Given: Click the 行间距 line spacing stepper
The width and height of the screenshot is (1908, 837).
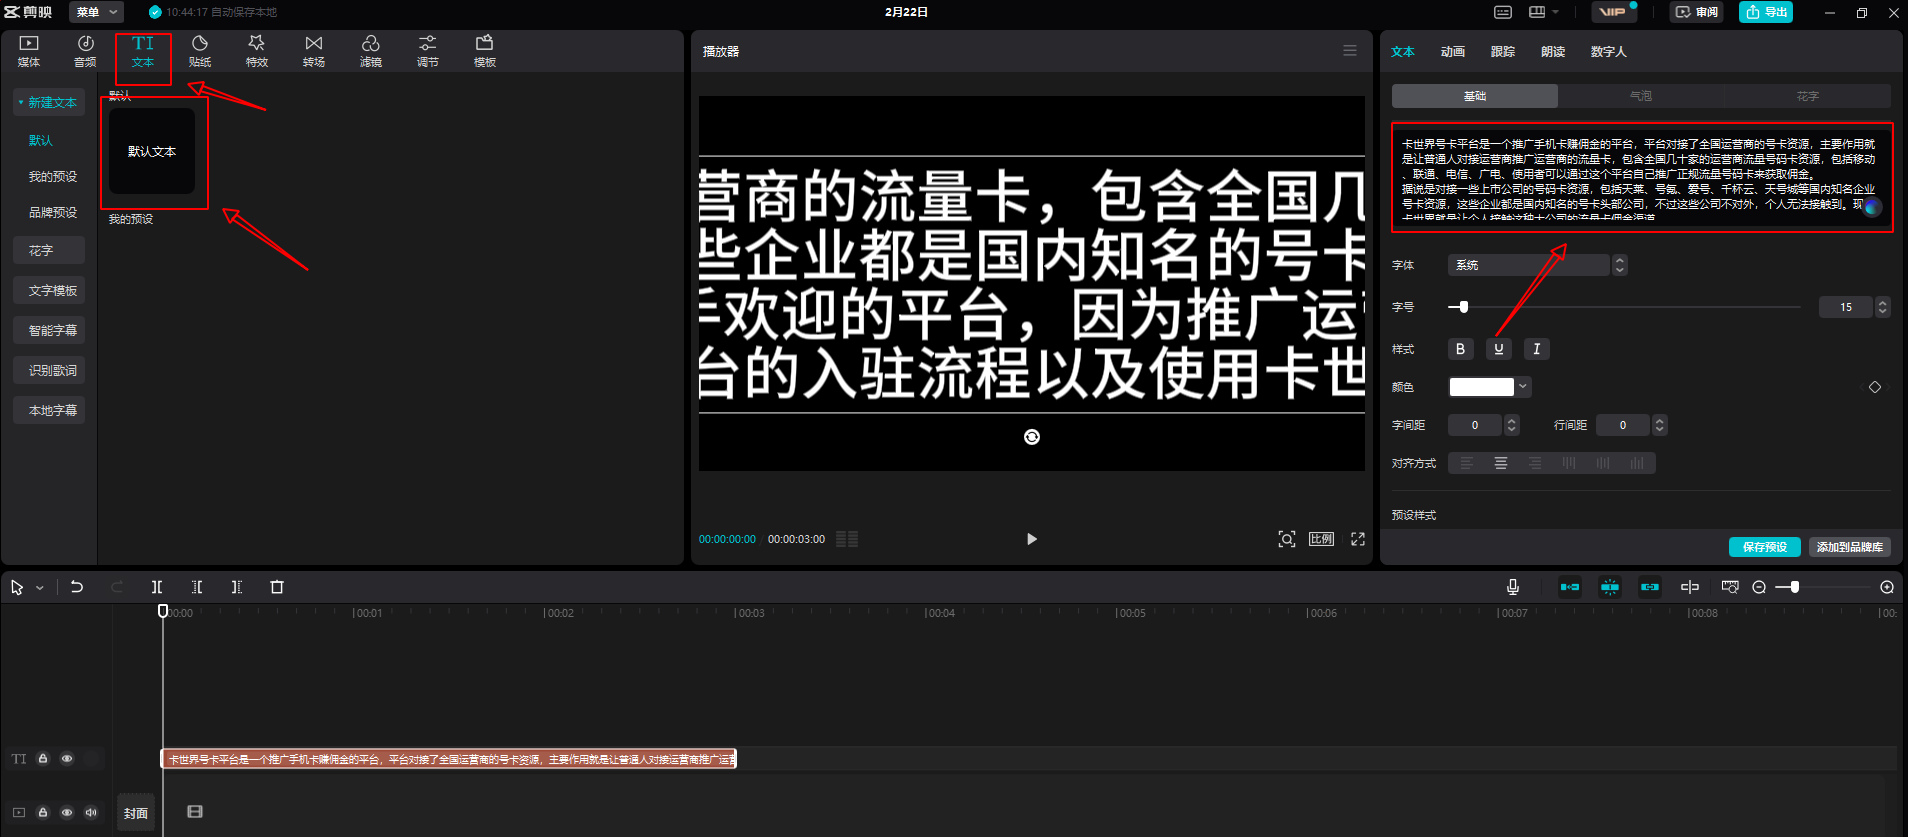Looking at the screenshot, I should (1660, 425).
